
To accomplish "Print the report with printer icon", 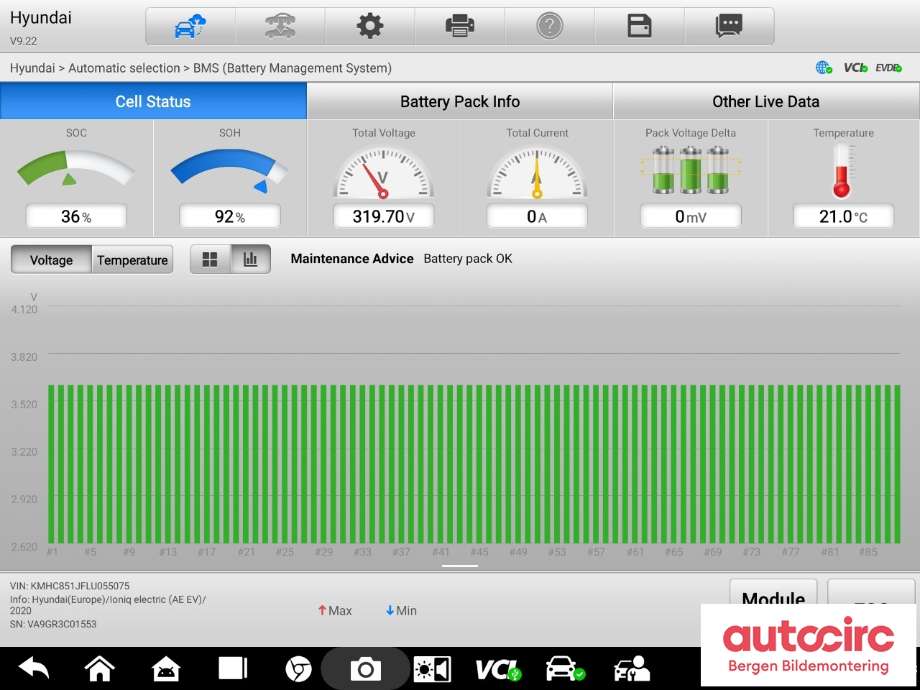I will coord(460,26).
